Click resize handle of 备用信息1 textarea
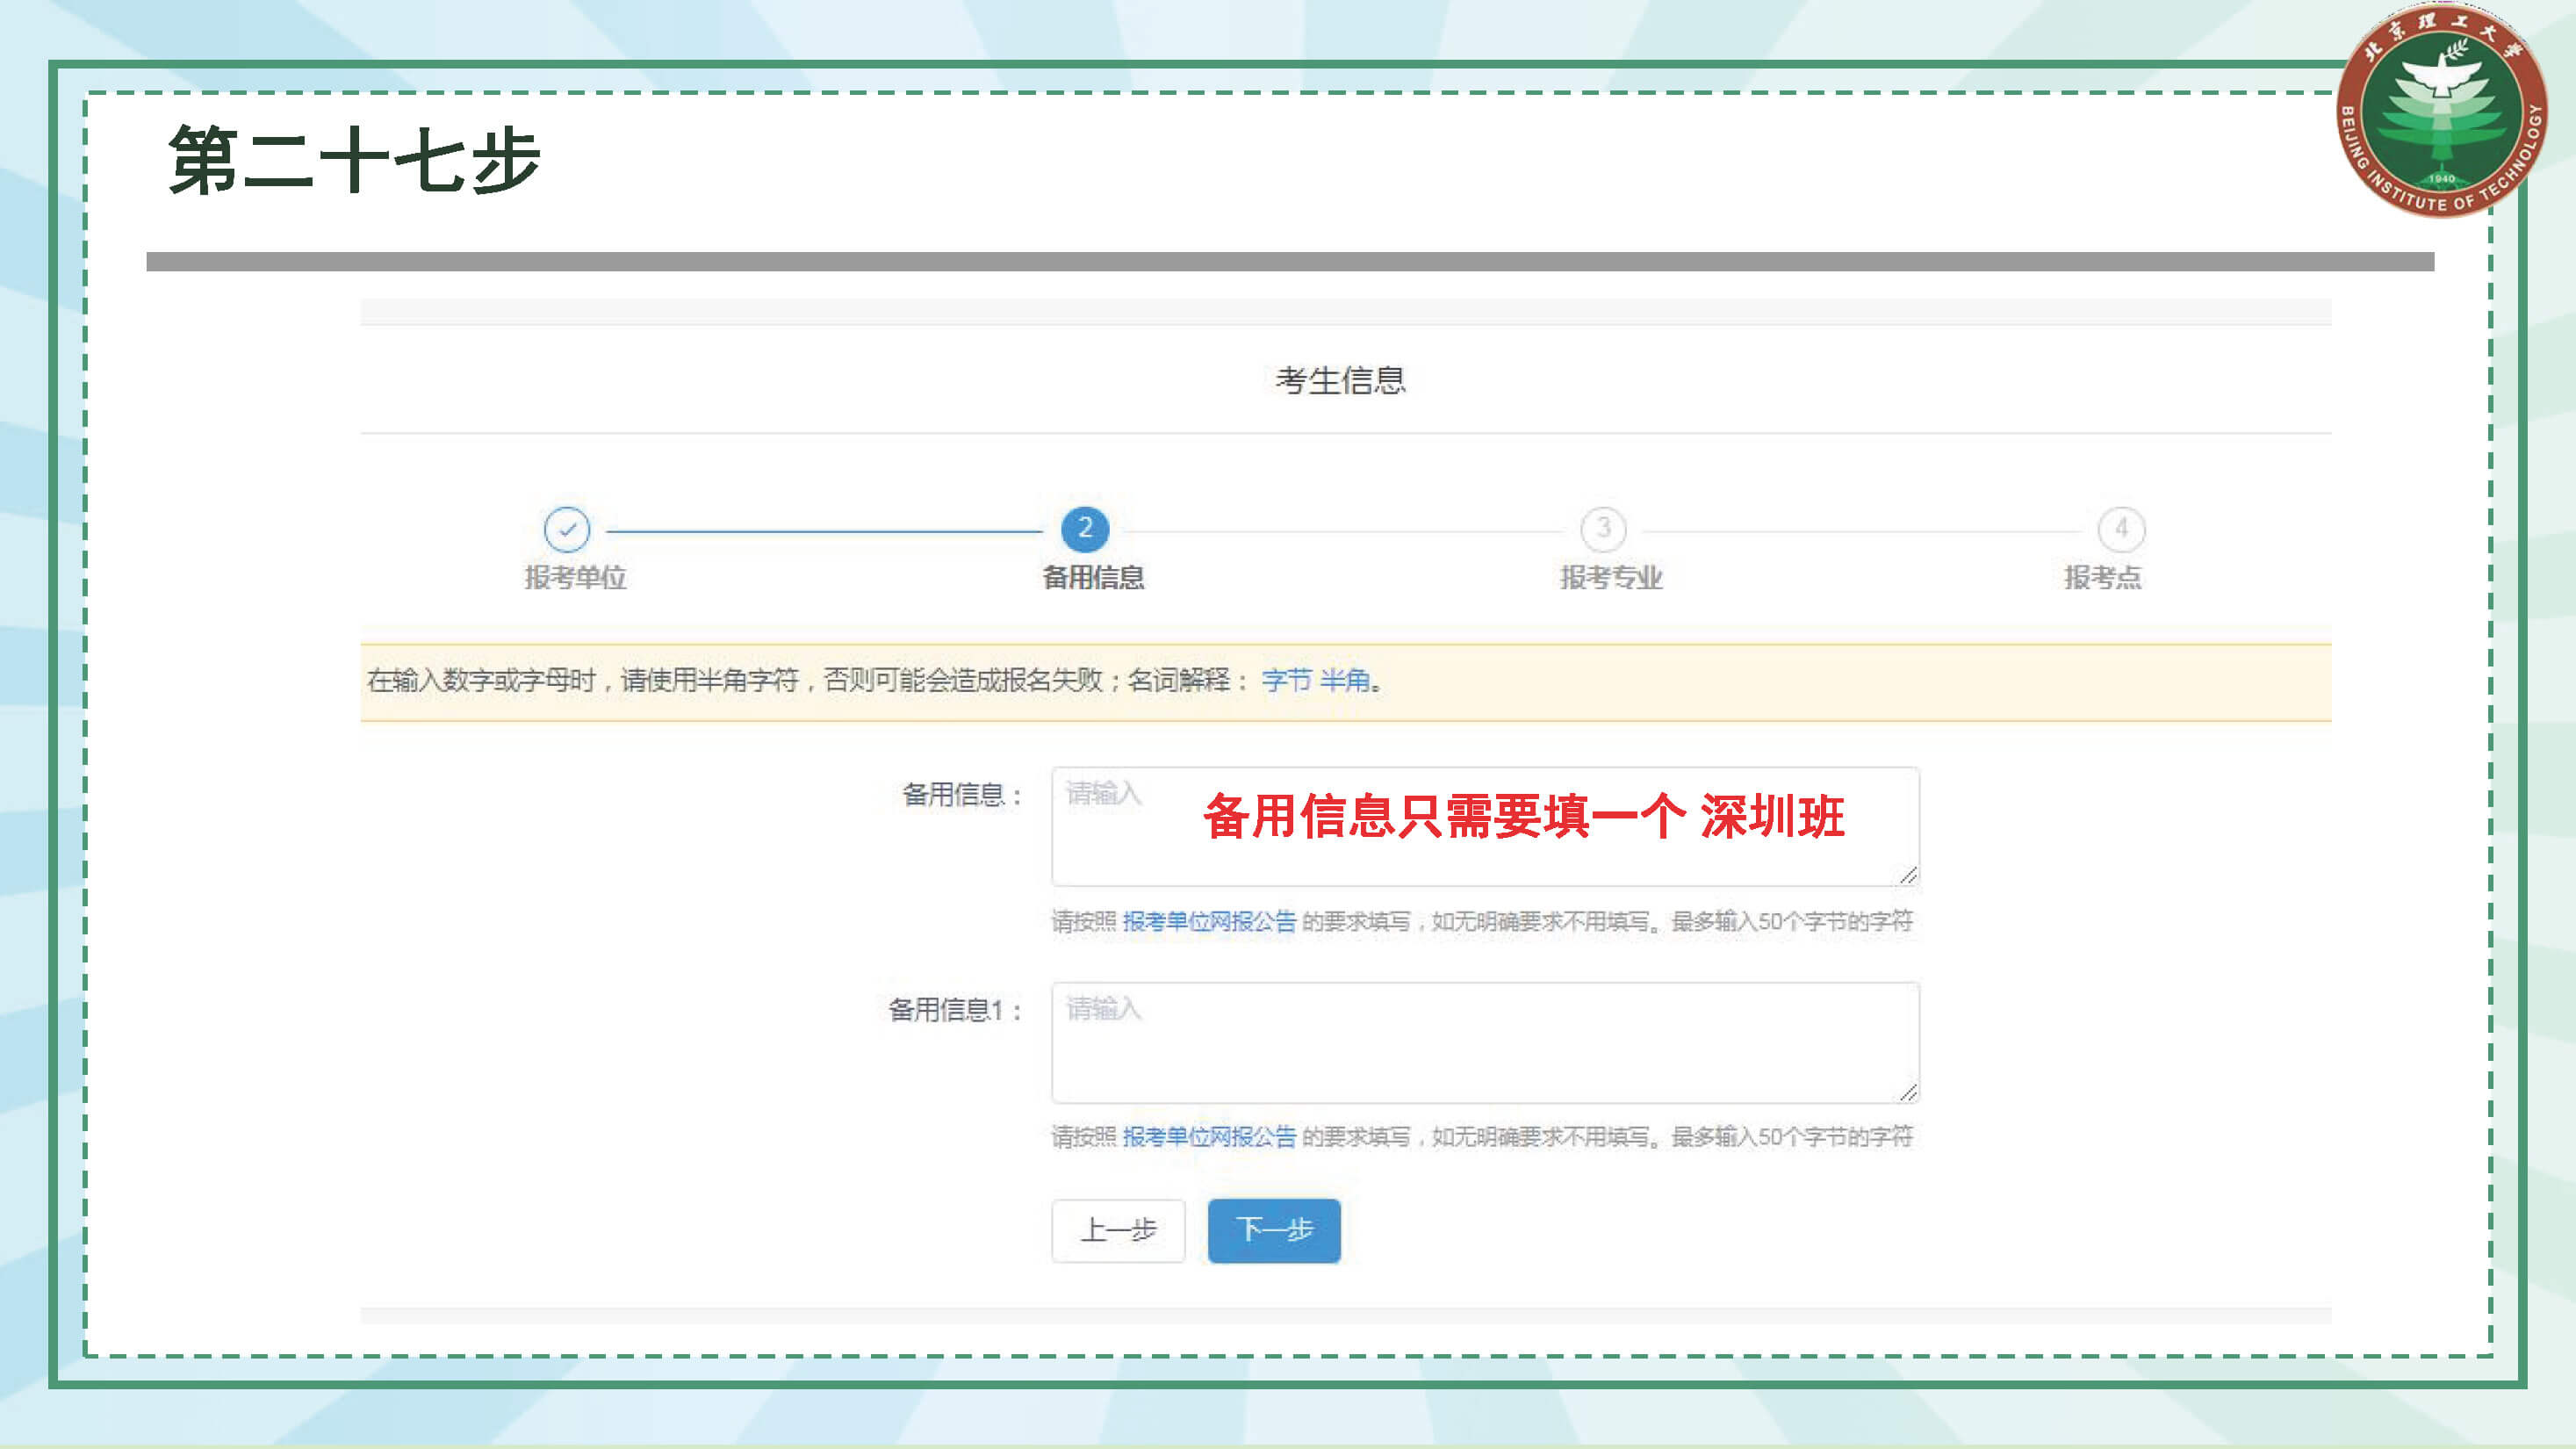 pyautogui.click(x=1908, y=1092)
